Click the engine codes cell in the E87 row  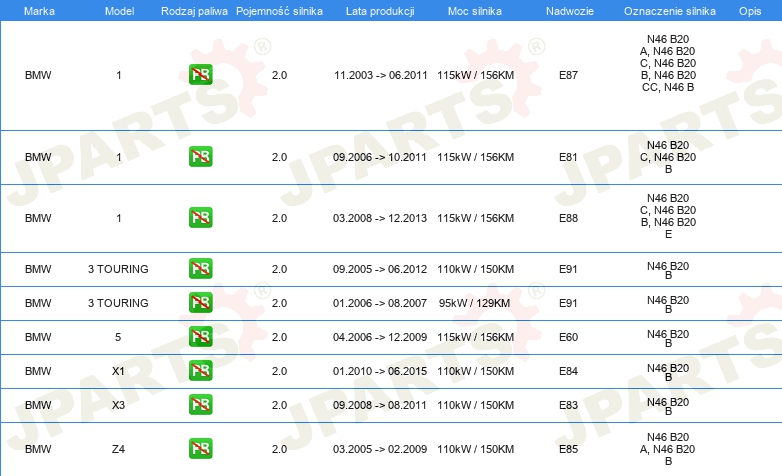(668, 63)
